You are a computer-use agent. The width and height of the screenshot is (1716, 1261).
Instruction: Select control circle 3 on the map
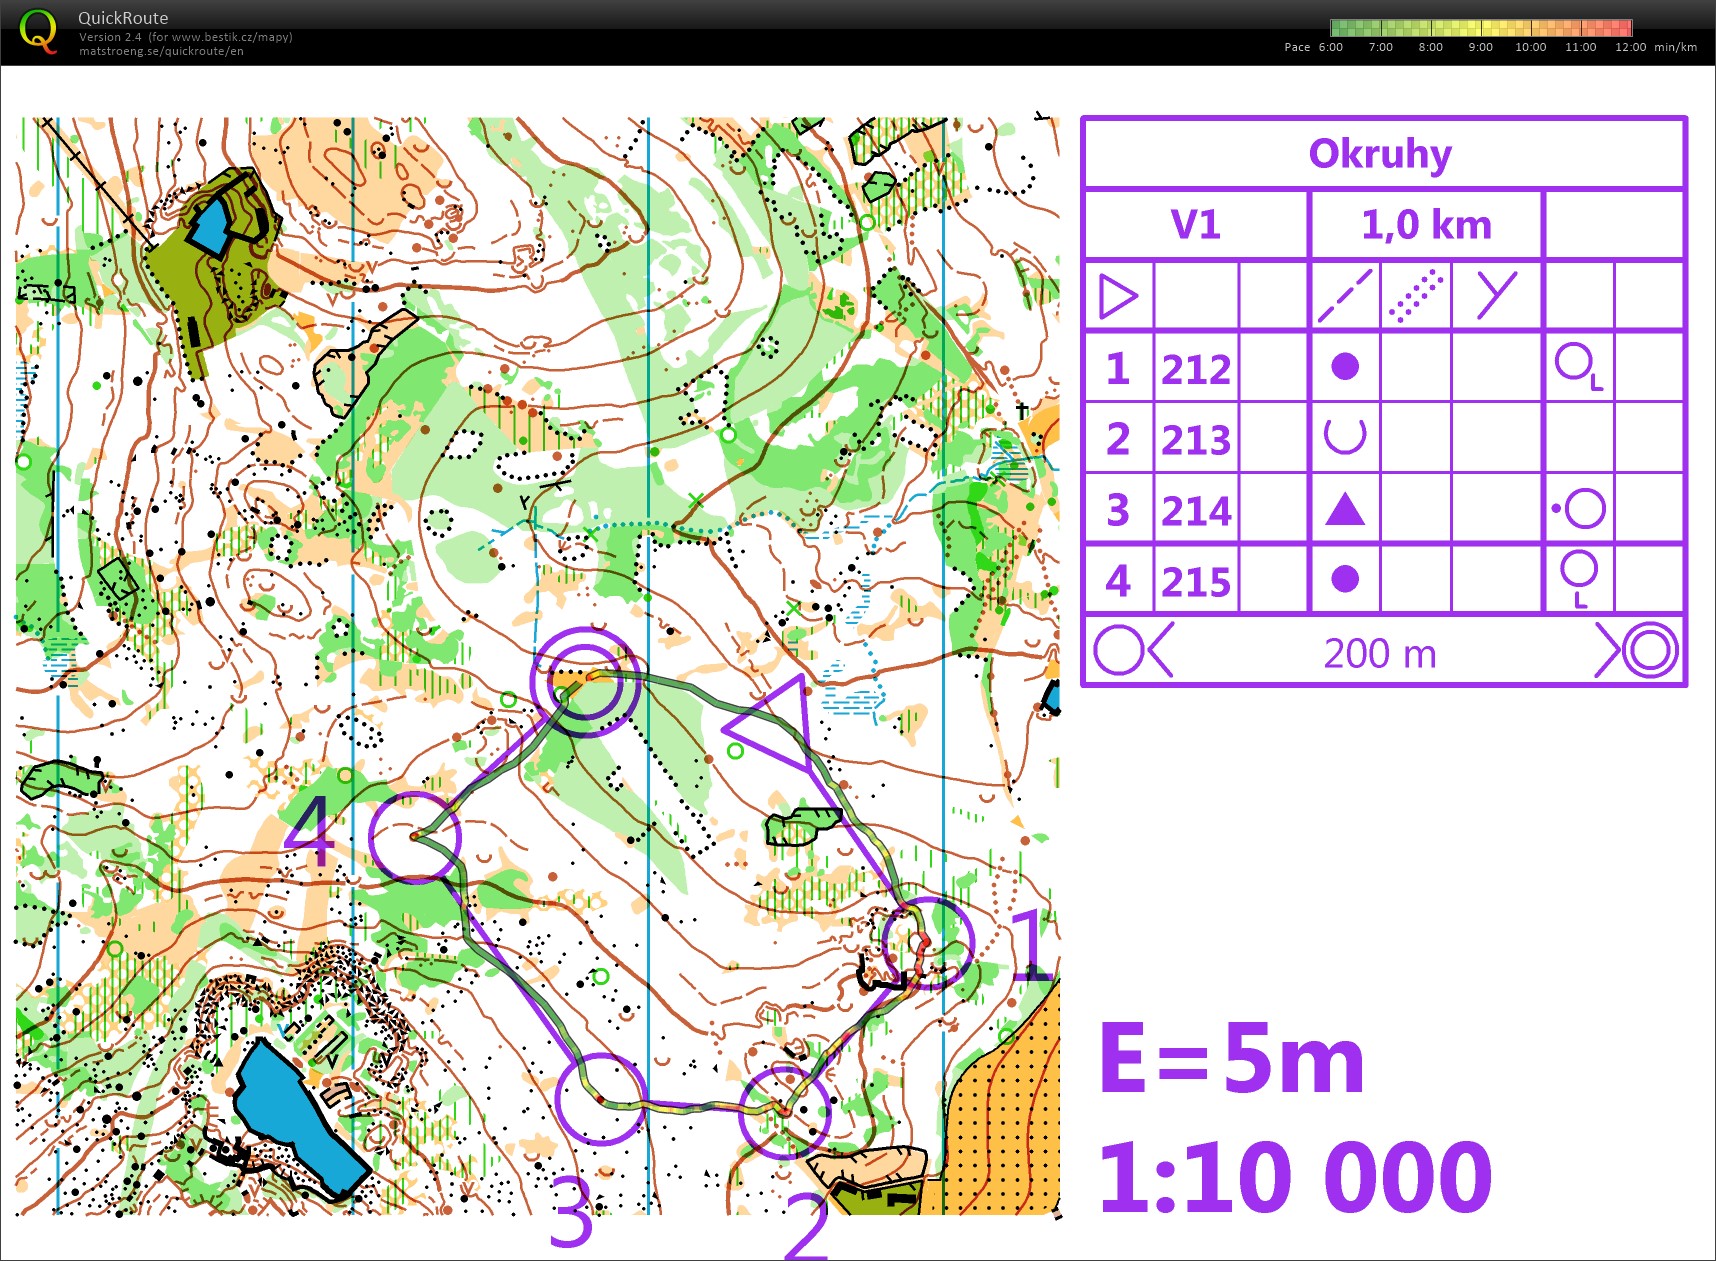click(600, 1098)
